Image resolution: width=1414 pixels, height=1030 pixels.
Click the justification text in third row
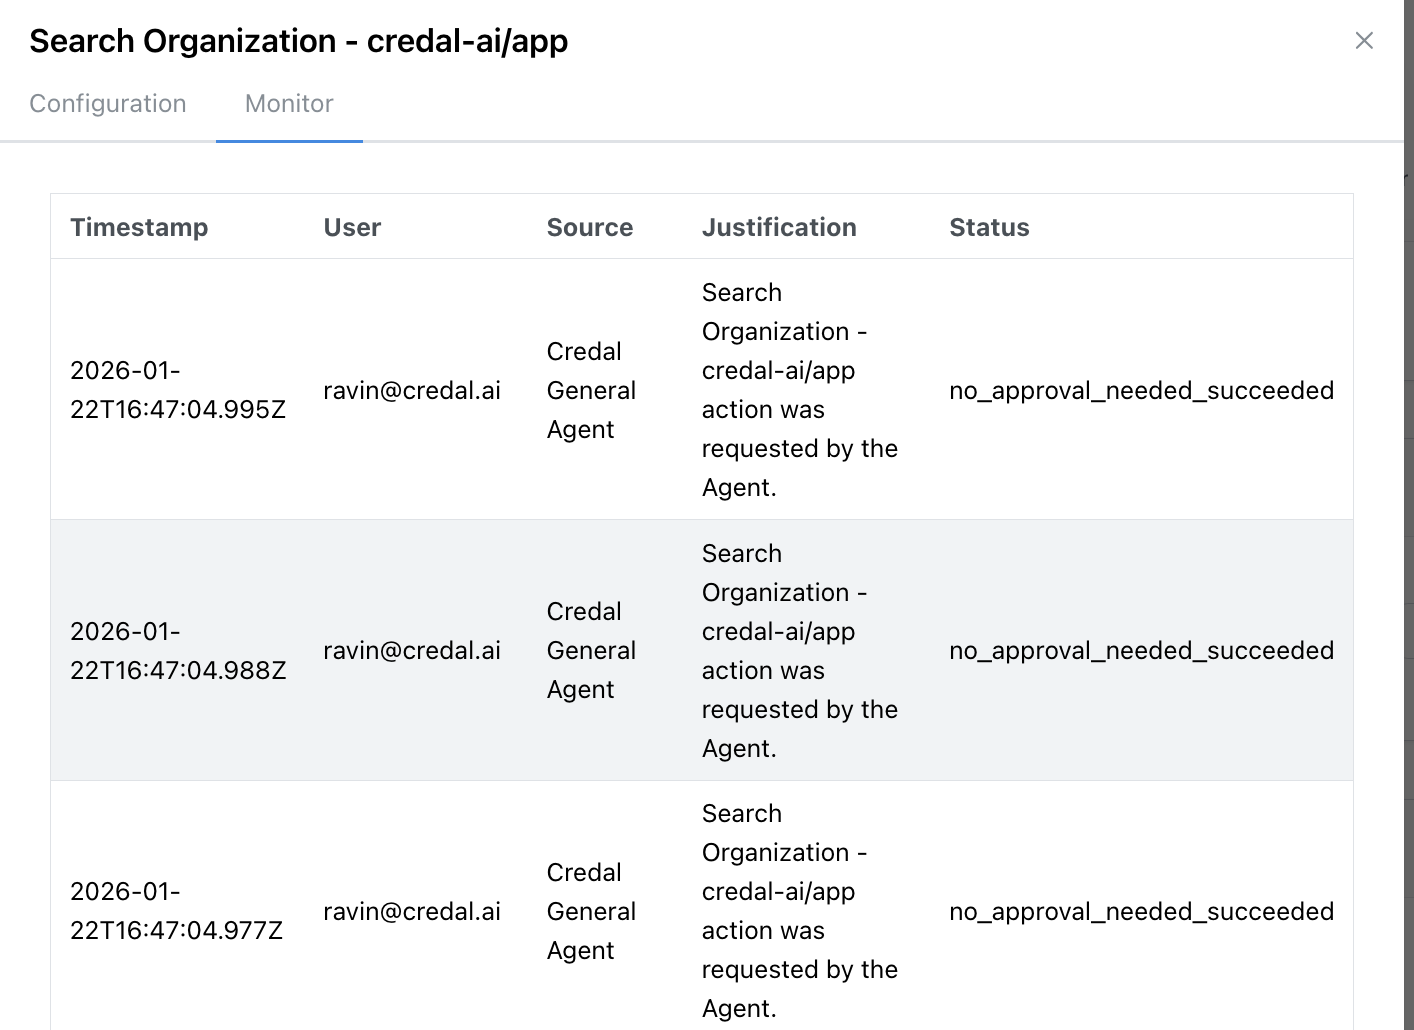point(800,910)
